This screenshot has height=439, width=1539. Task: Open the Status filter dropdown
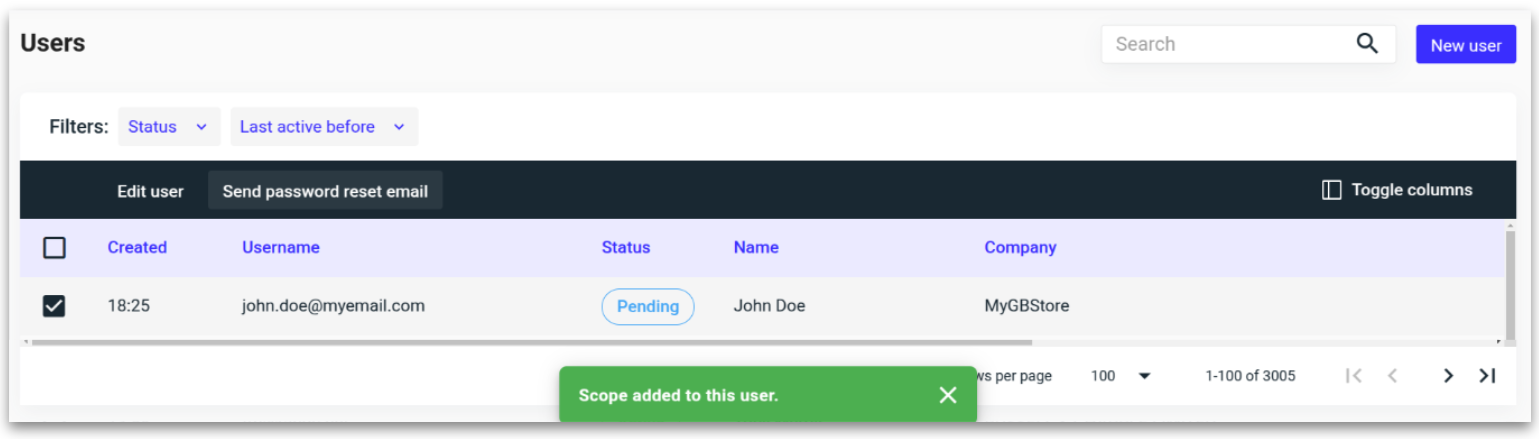(168, 127)
